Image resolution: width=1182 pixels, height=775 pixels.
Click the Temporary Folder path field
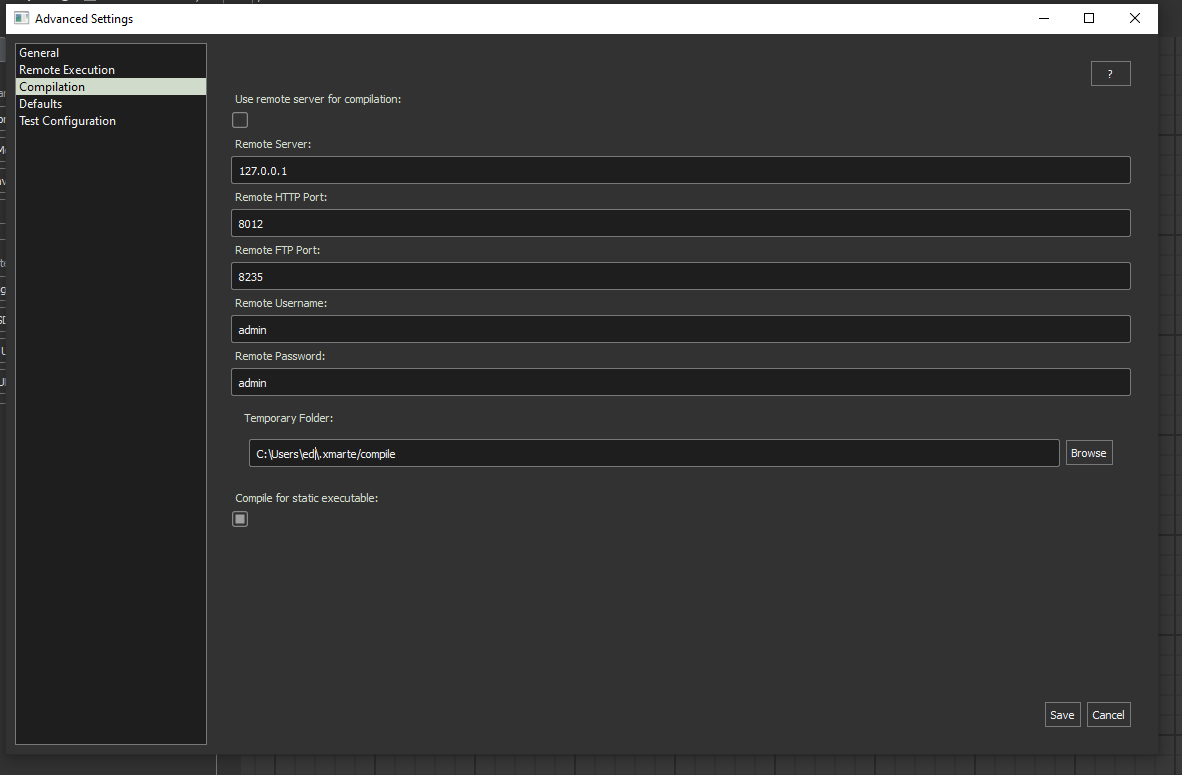point(653,453)
